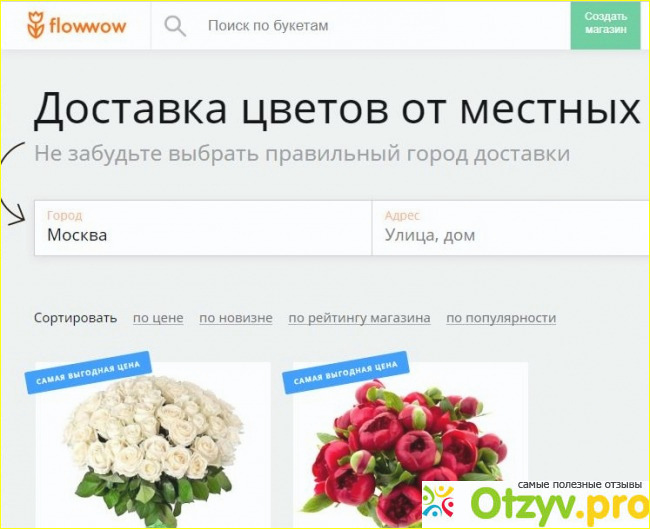650x529 pixels.
Task: Click 'Самая выгодная цена' badge on red peonies
Action: click(346, 372)
